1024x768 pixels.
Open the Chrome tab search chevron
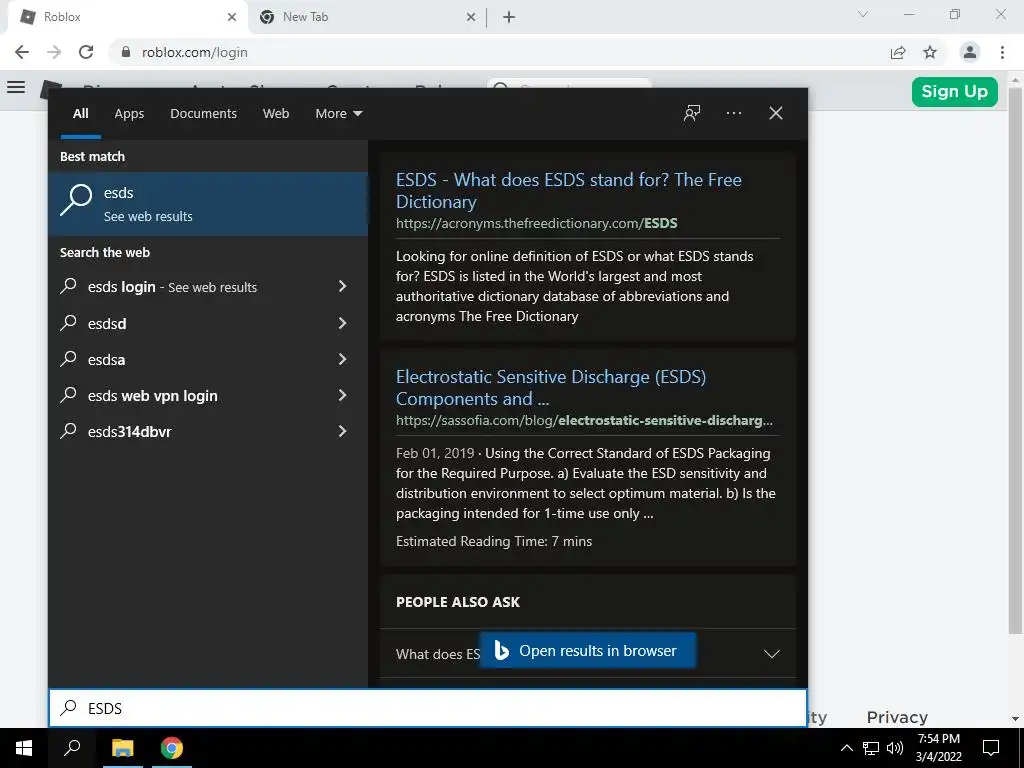863,14
